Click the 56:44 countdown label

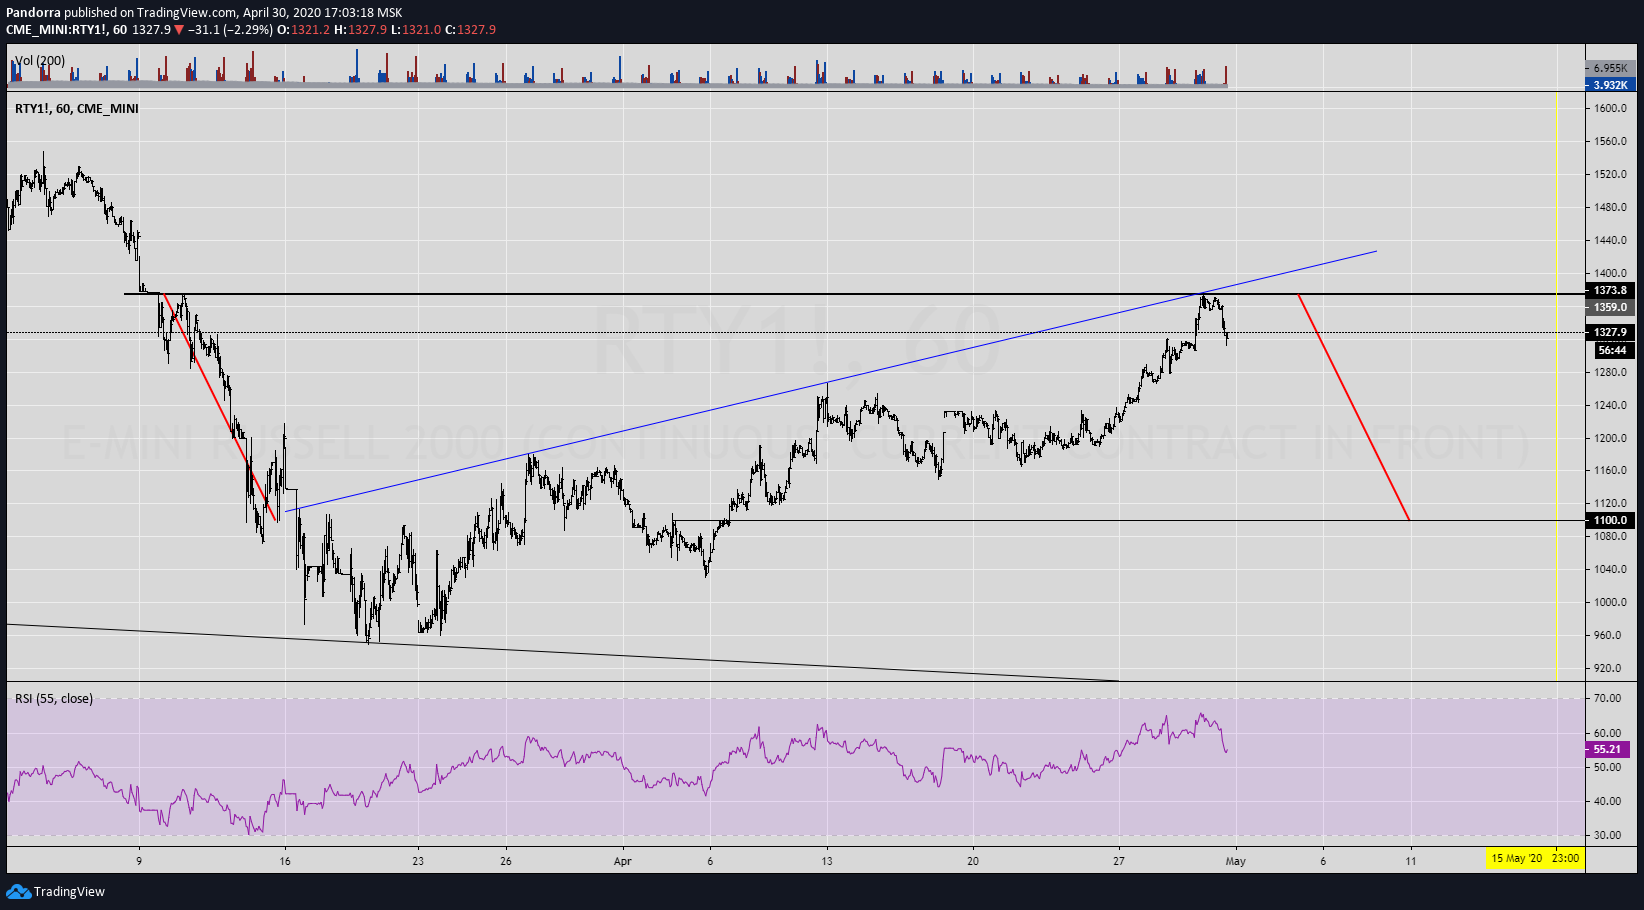point(1612,350)
